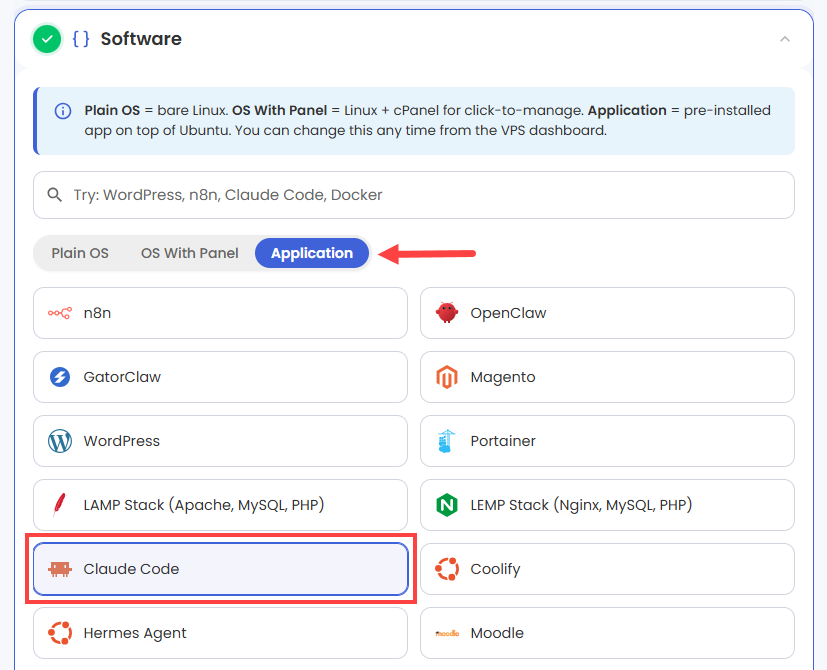The width and height of the screenshot is (827, 670).
Task: Select the Claude Code application card
Action: (220, 569)
